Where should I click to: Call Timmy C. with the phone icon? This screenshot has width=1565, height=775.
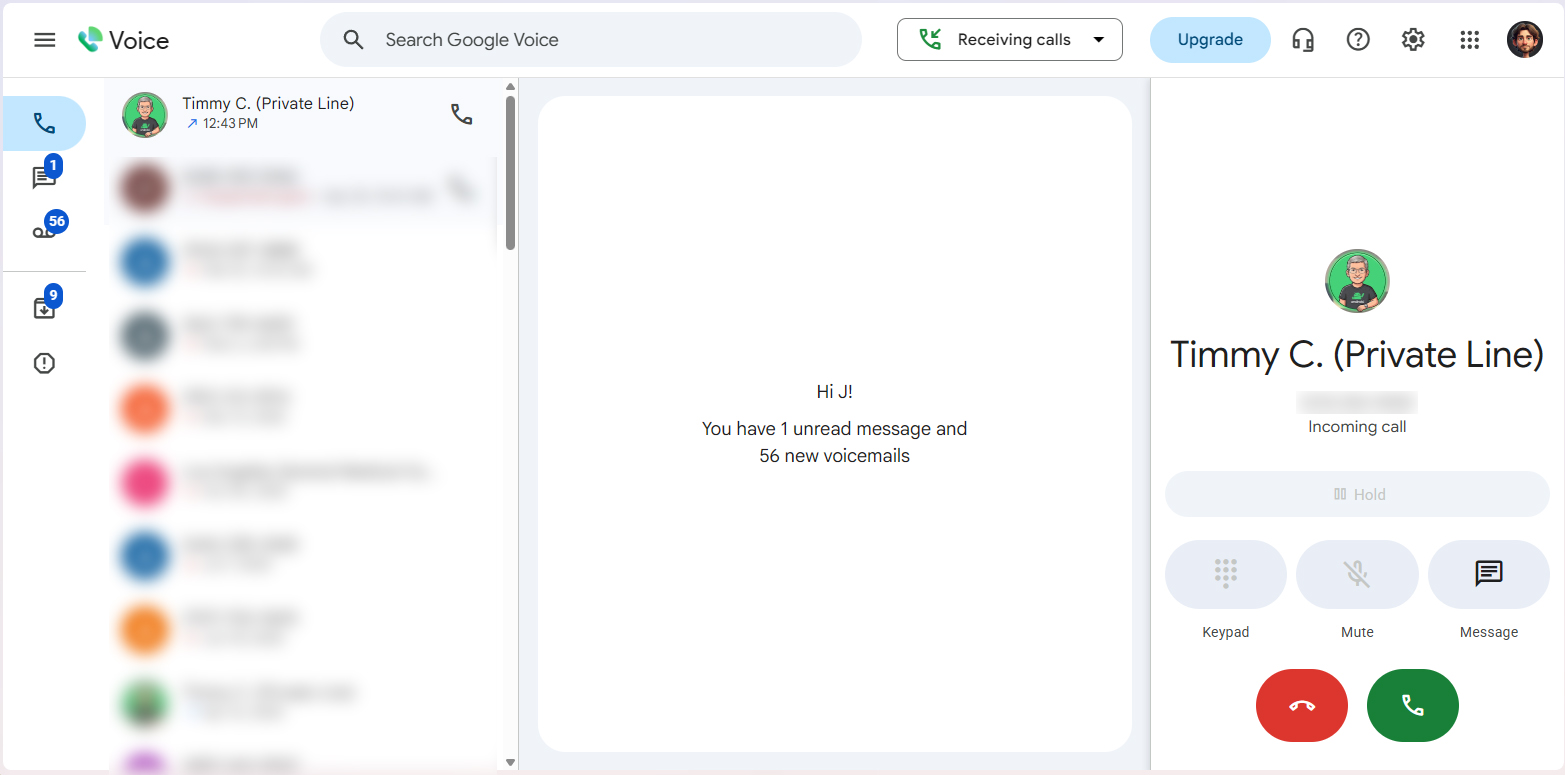(461, 114)
